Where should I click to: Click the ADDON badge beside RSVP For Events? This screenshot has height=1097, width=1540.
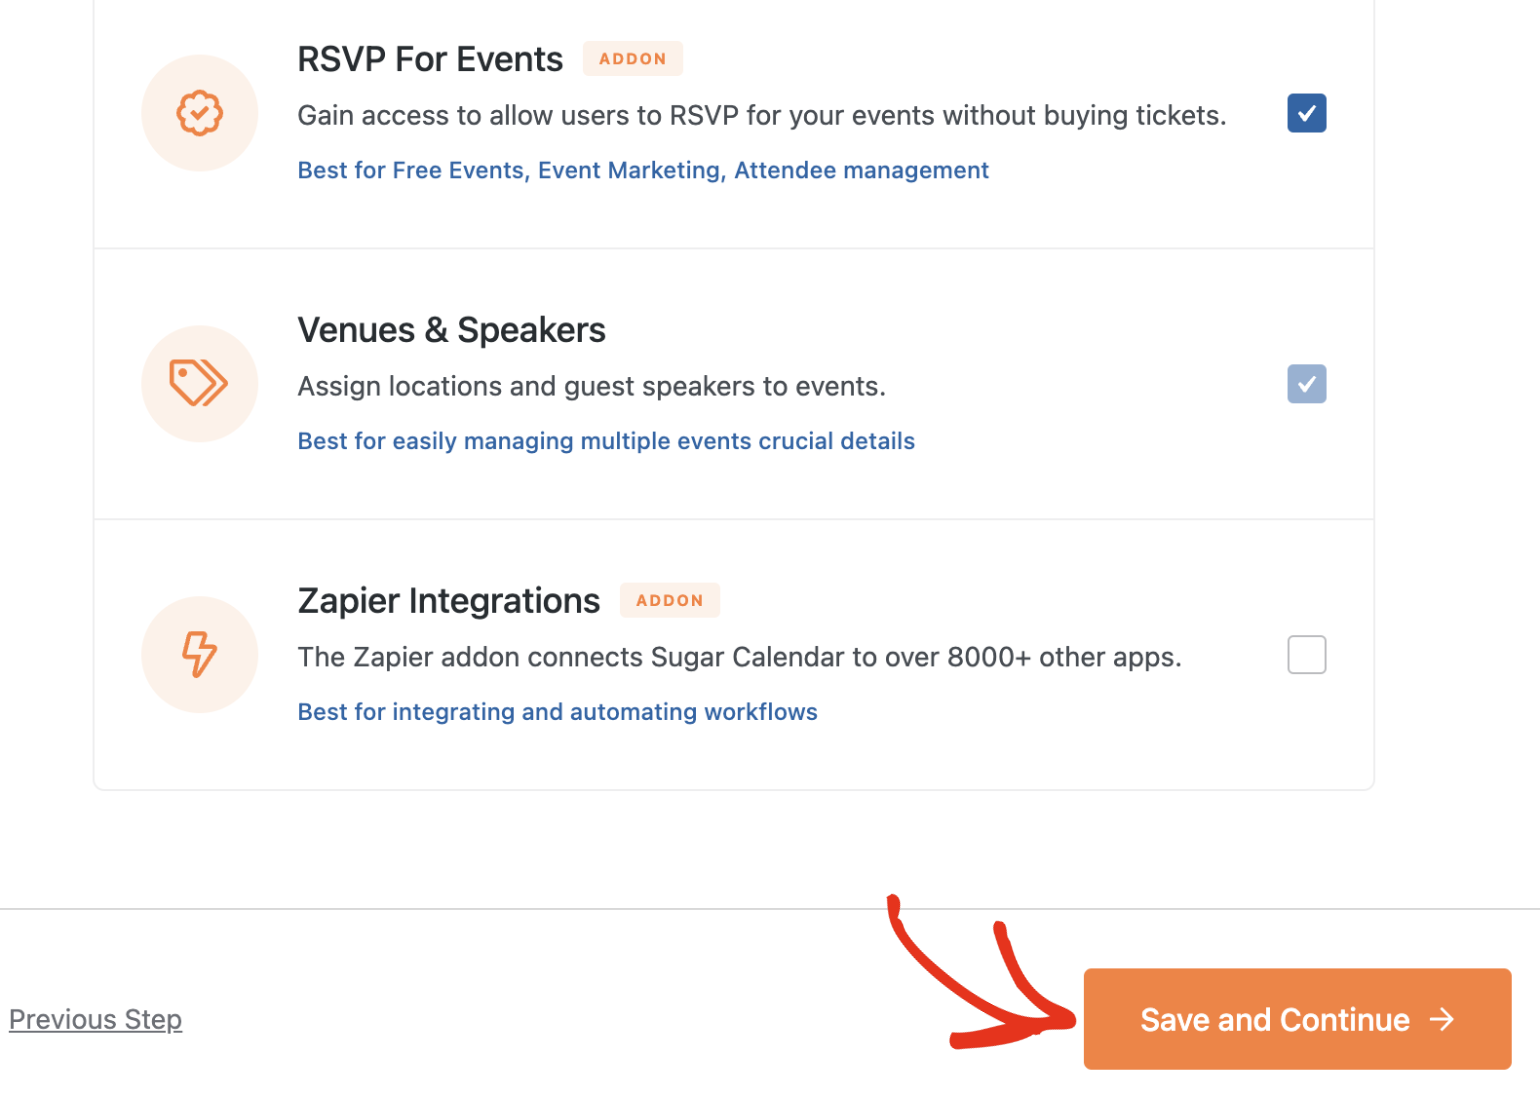point(633,59)
